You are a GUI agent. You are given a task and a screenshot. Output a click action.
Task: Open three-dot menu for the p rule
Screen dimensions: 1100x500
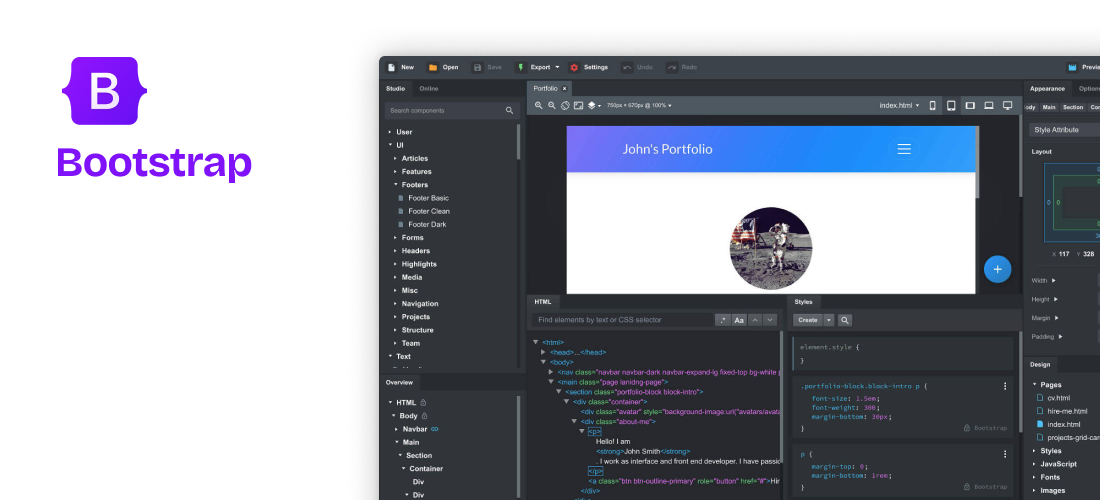tap(1005, 454)
